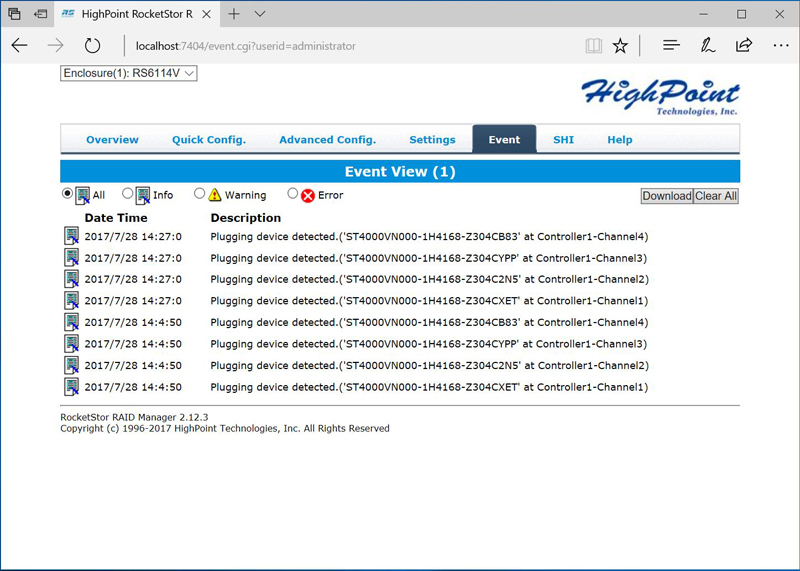
Task: Select the Error events radio button
Action: (292, 193)
